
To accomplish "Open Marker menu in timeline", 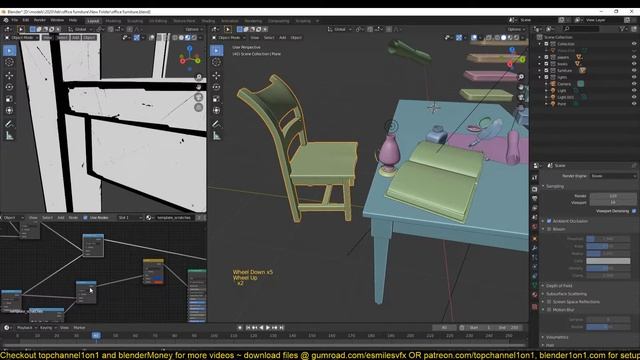I will 79,328.
